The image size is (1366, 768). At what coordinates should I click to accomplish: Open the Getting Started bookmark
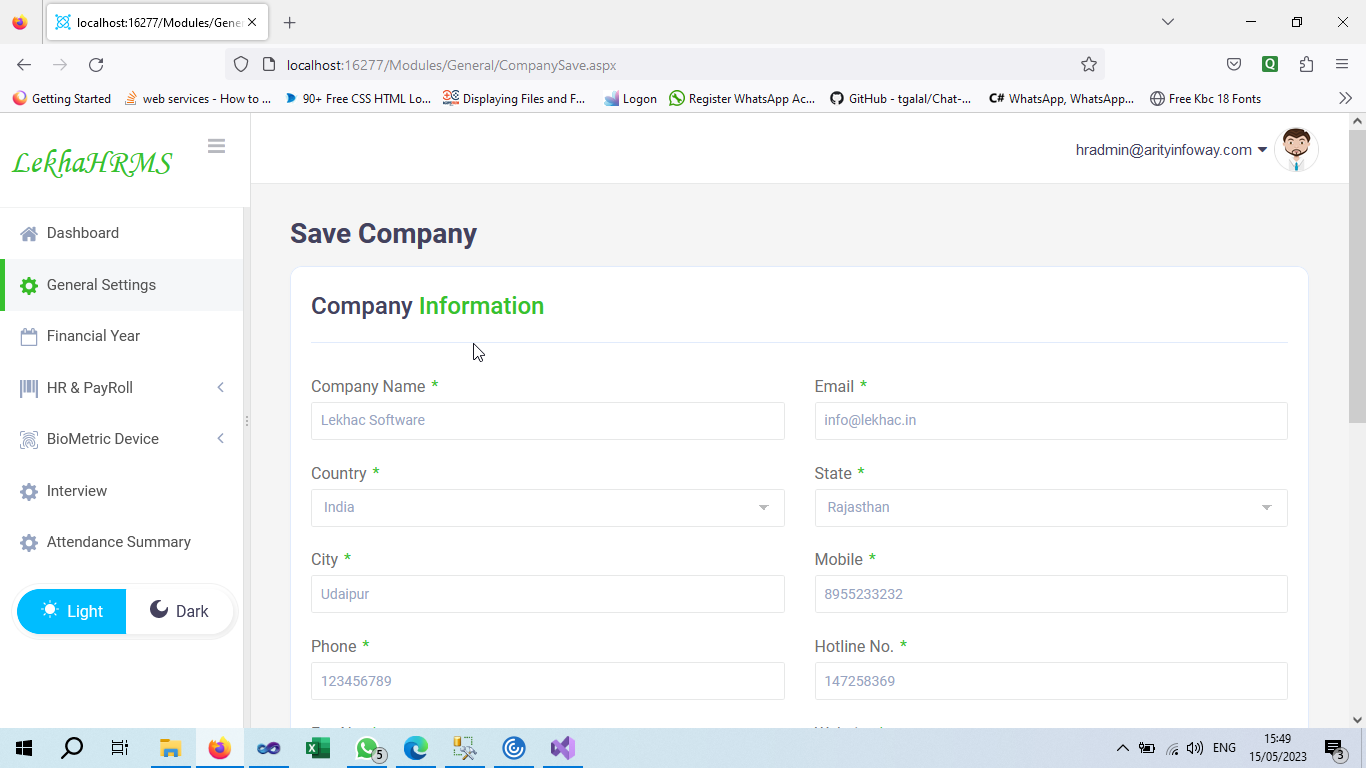pos(62,98)
